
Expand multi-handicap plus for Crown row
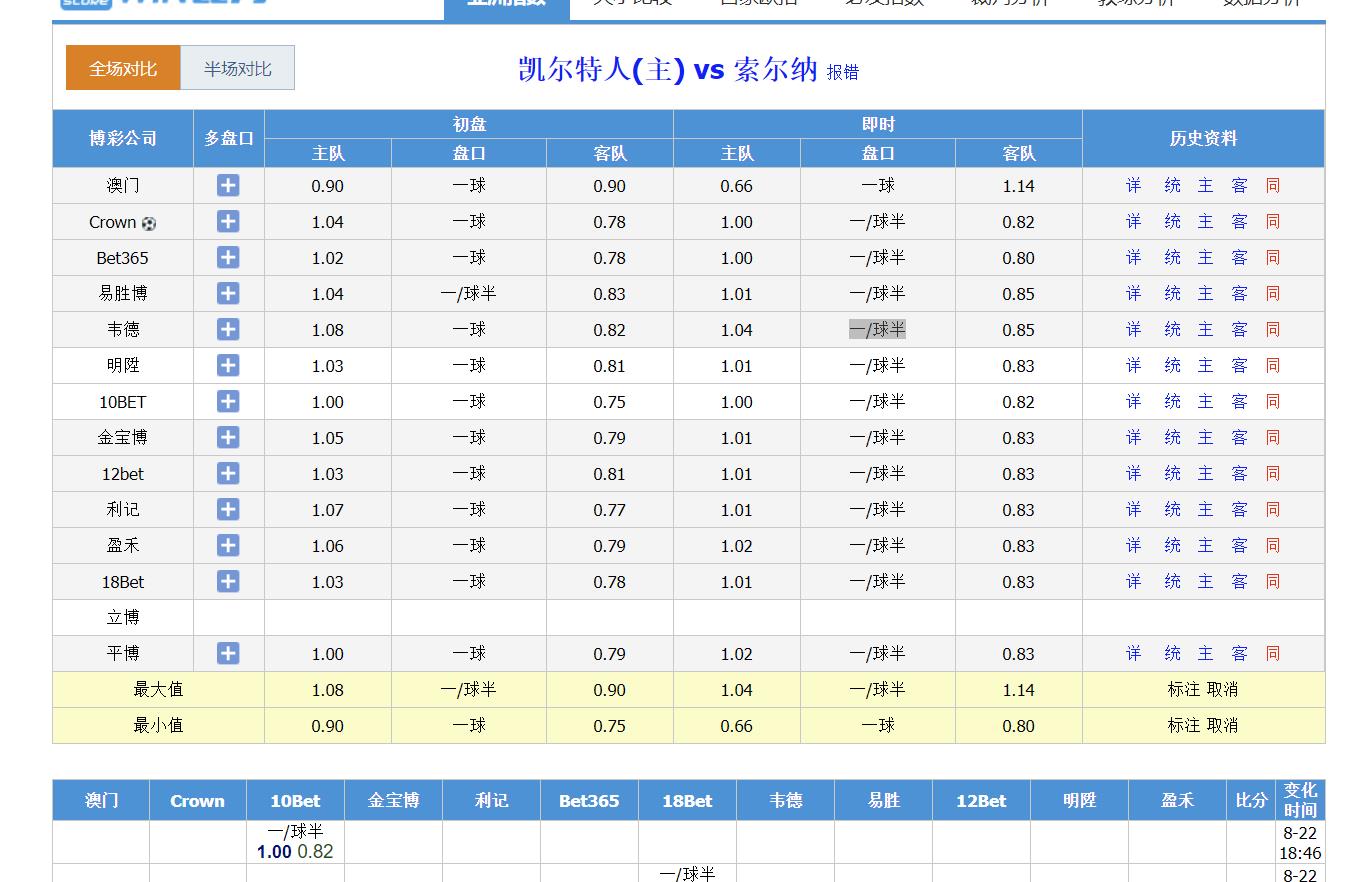pos(228,221)
